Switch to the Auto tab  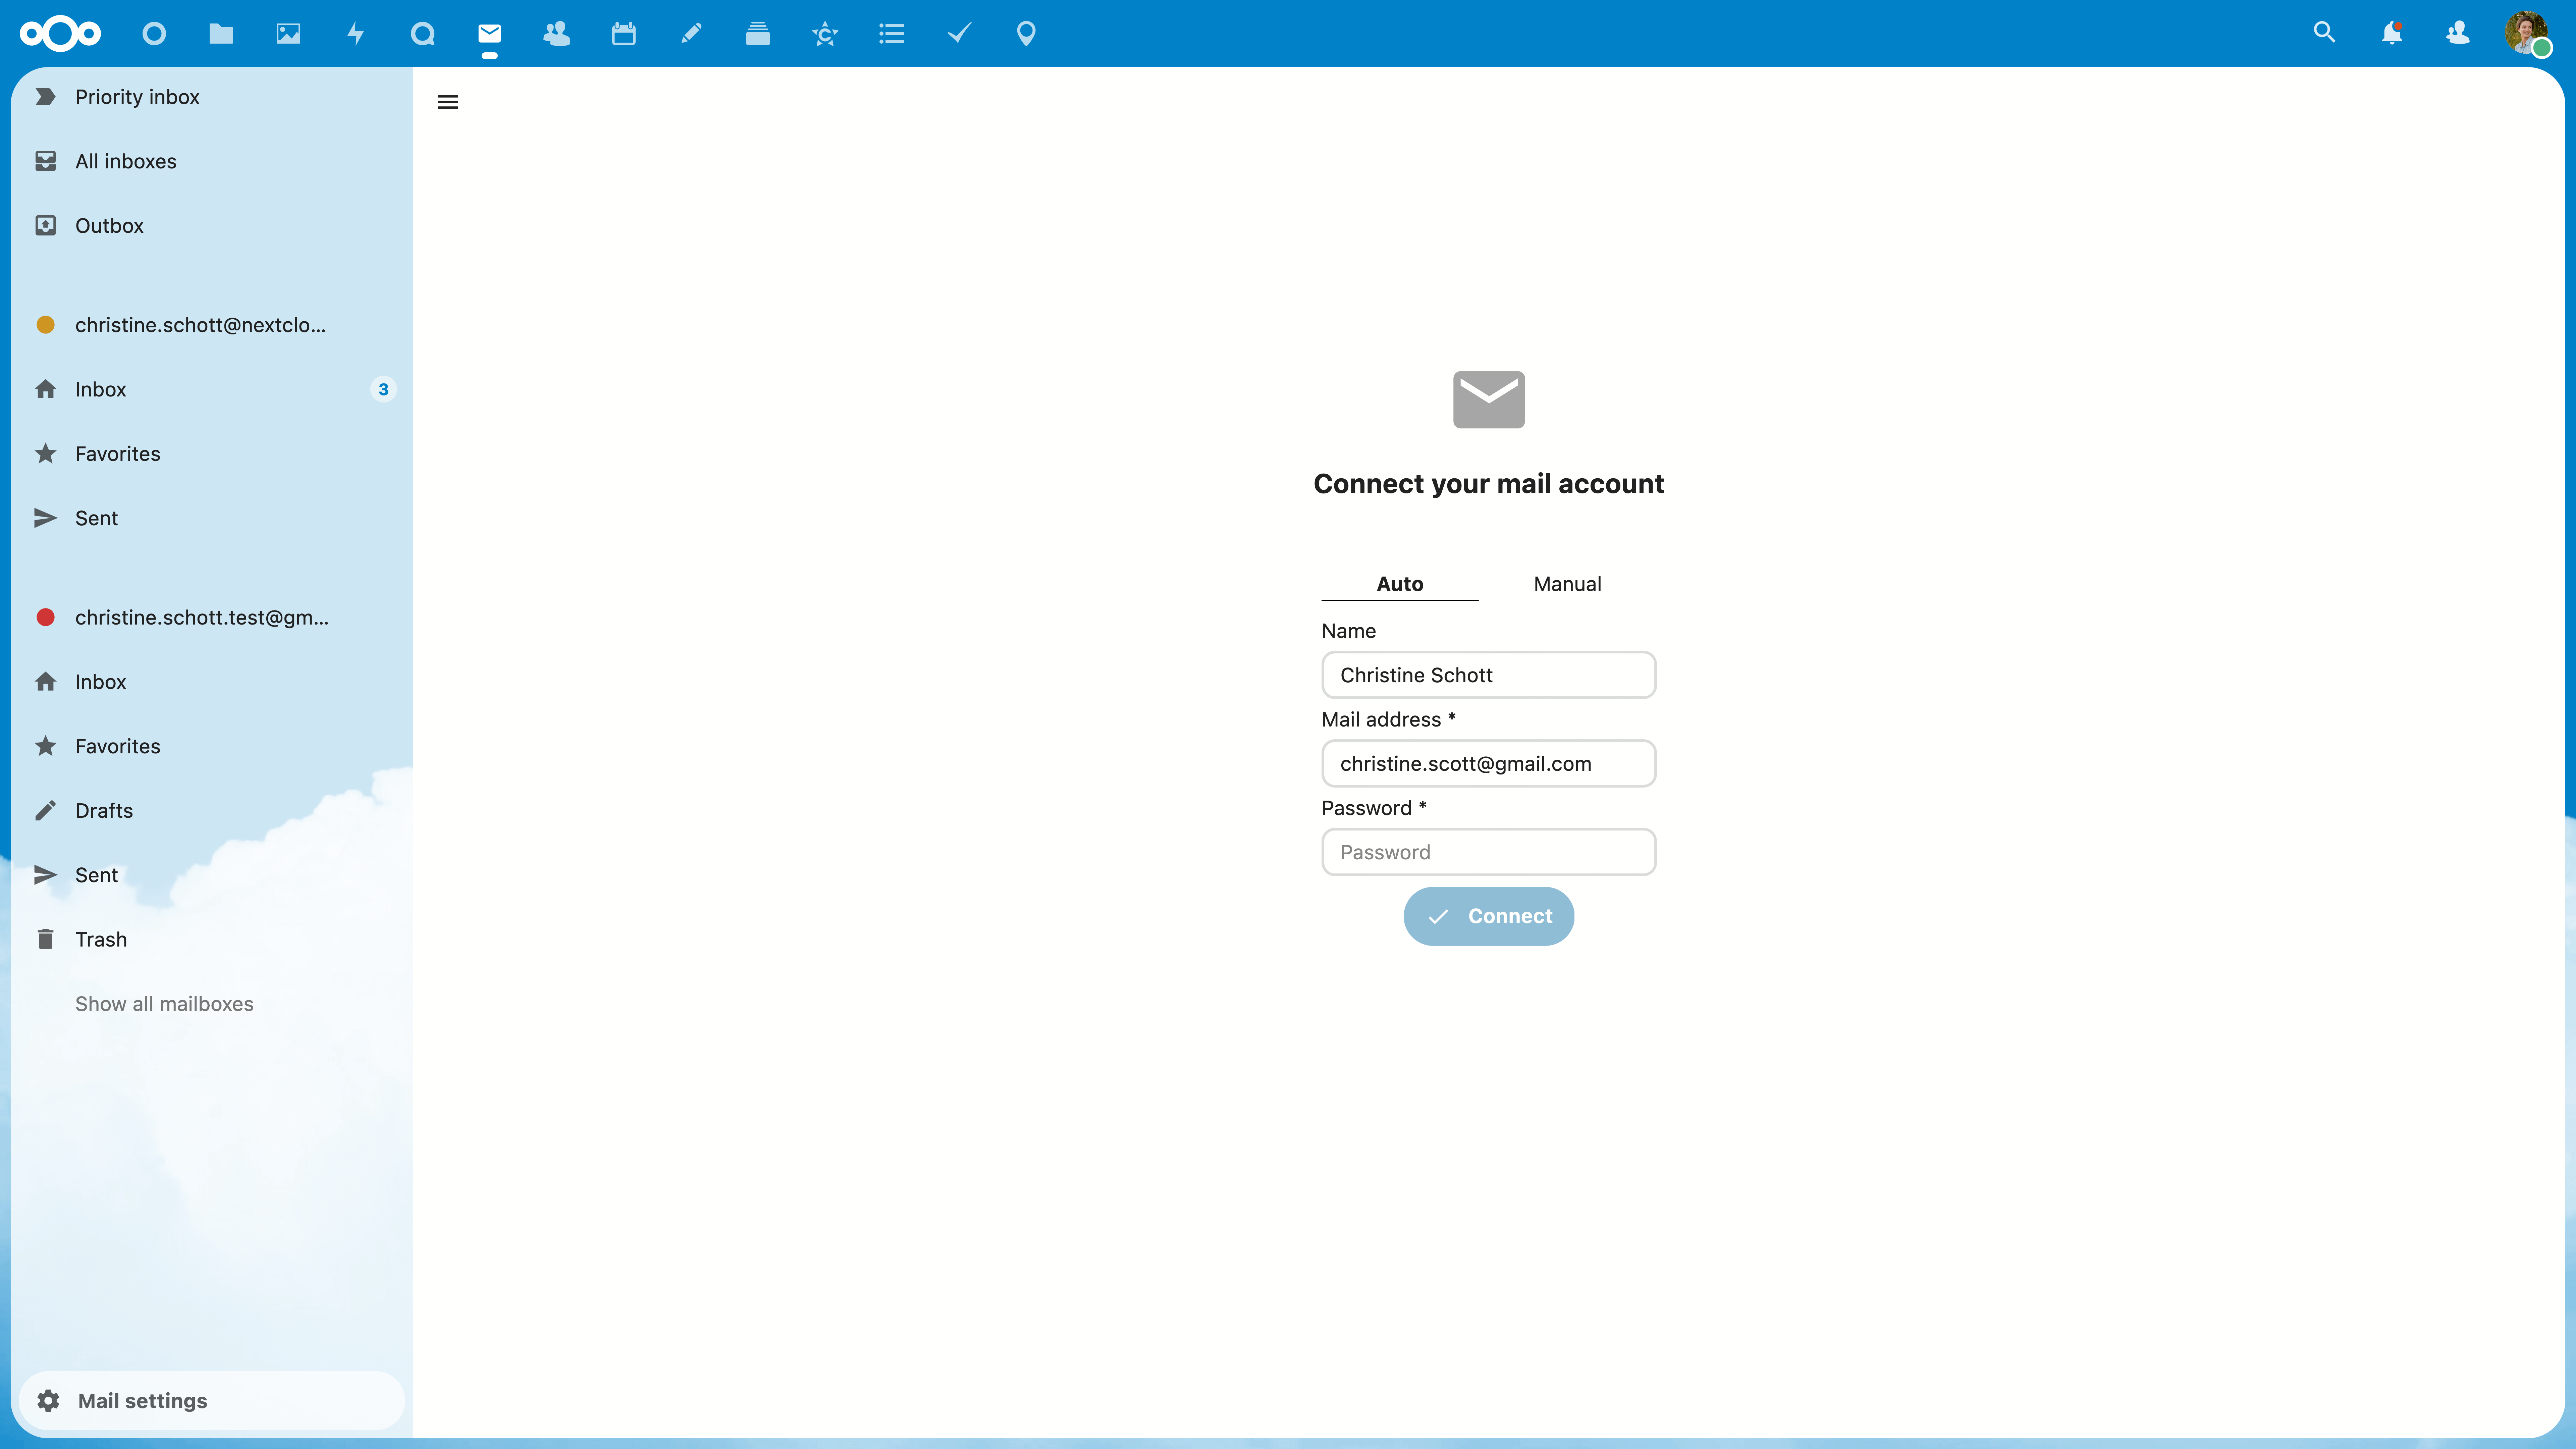[1400, 584]
